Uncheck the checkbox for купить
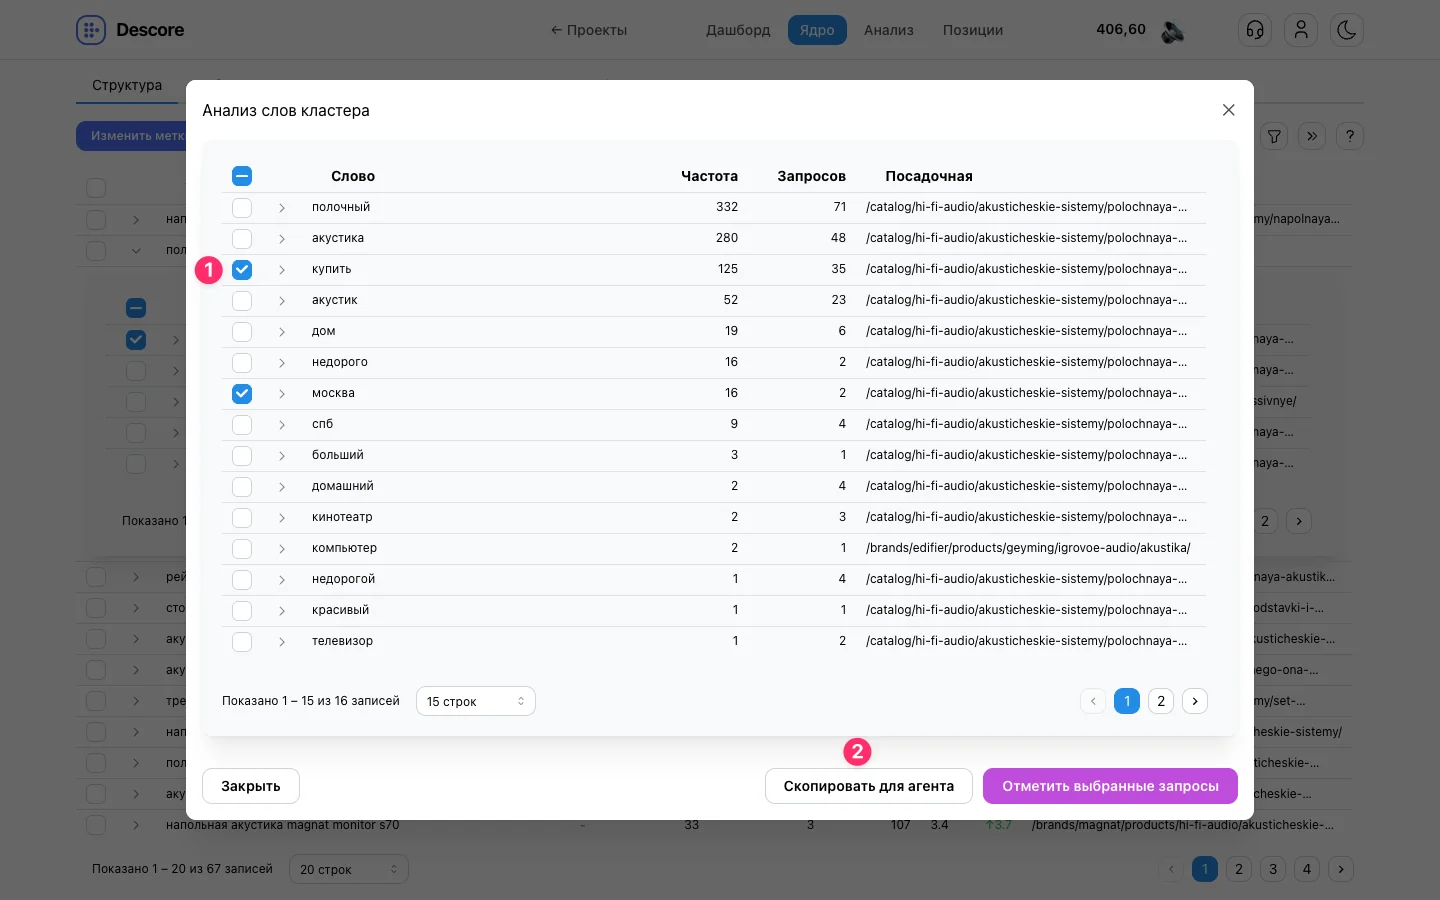The width and height of the screenshot is (1440, 900). [x=242, y=270]
